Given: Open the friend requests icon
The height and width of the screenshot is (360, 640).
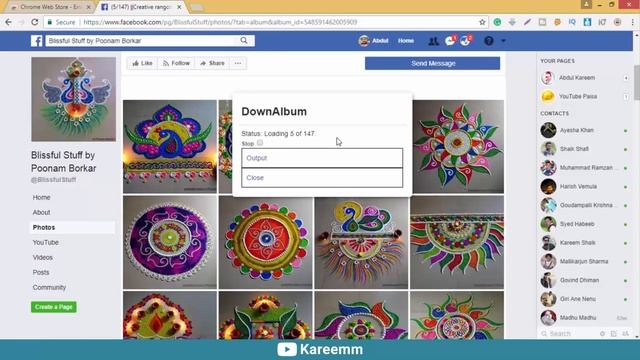Looking at the screenshot, I should point(433,41).
